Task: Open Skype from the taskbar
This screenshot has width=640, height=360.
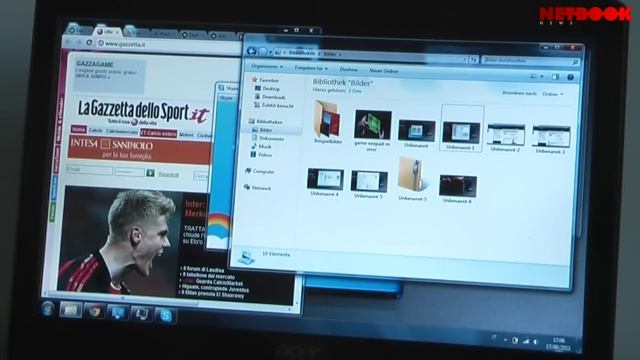Action: [165, 316]
